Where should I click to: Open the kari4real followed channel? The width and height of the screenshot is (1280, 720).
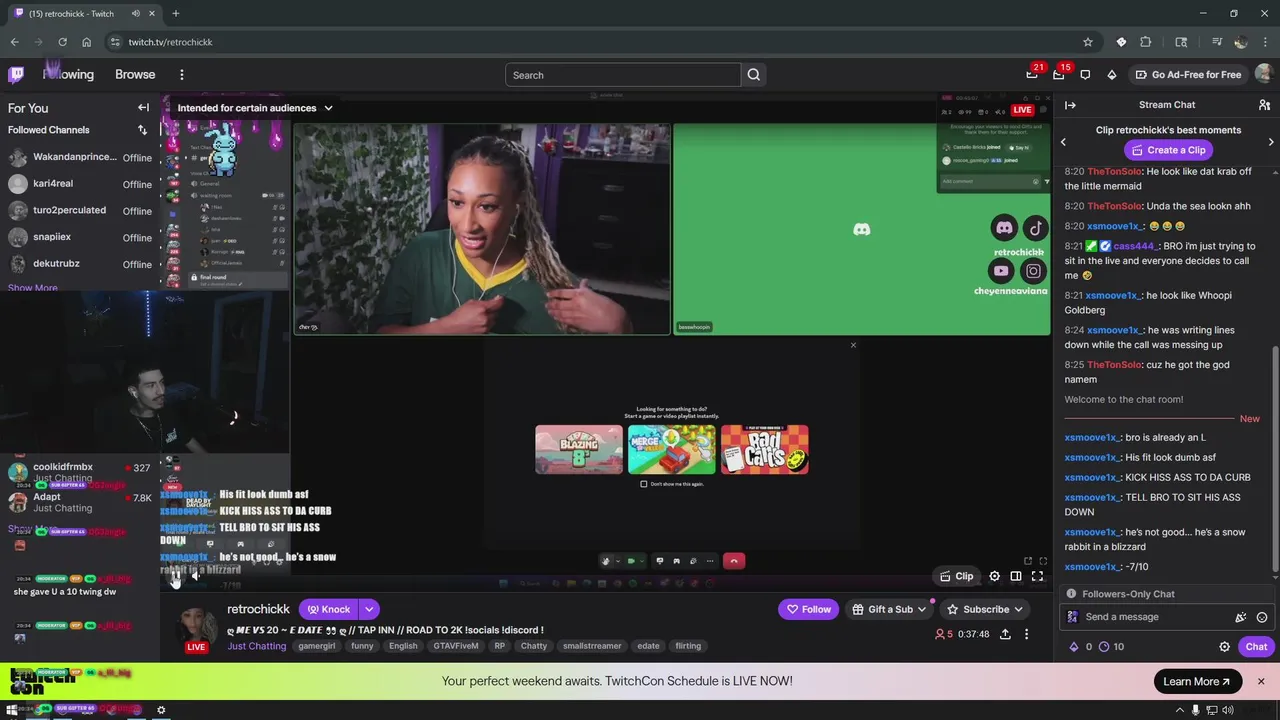click(80, 184)
